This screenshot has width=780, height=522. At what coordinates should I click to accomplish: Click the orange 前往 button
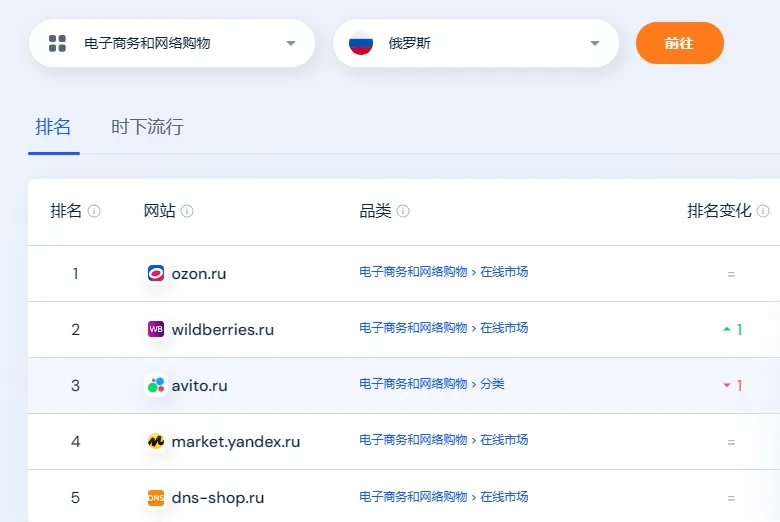point(680,43)
